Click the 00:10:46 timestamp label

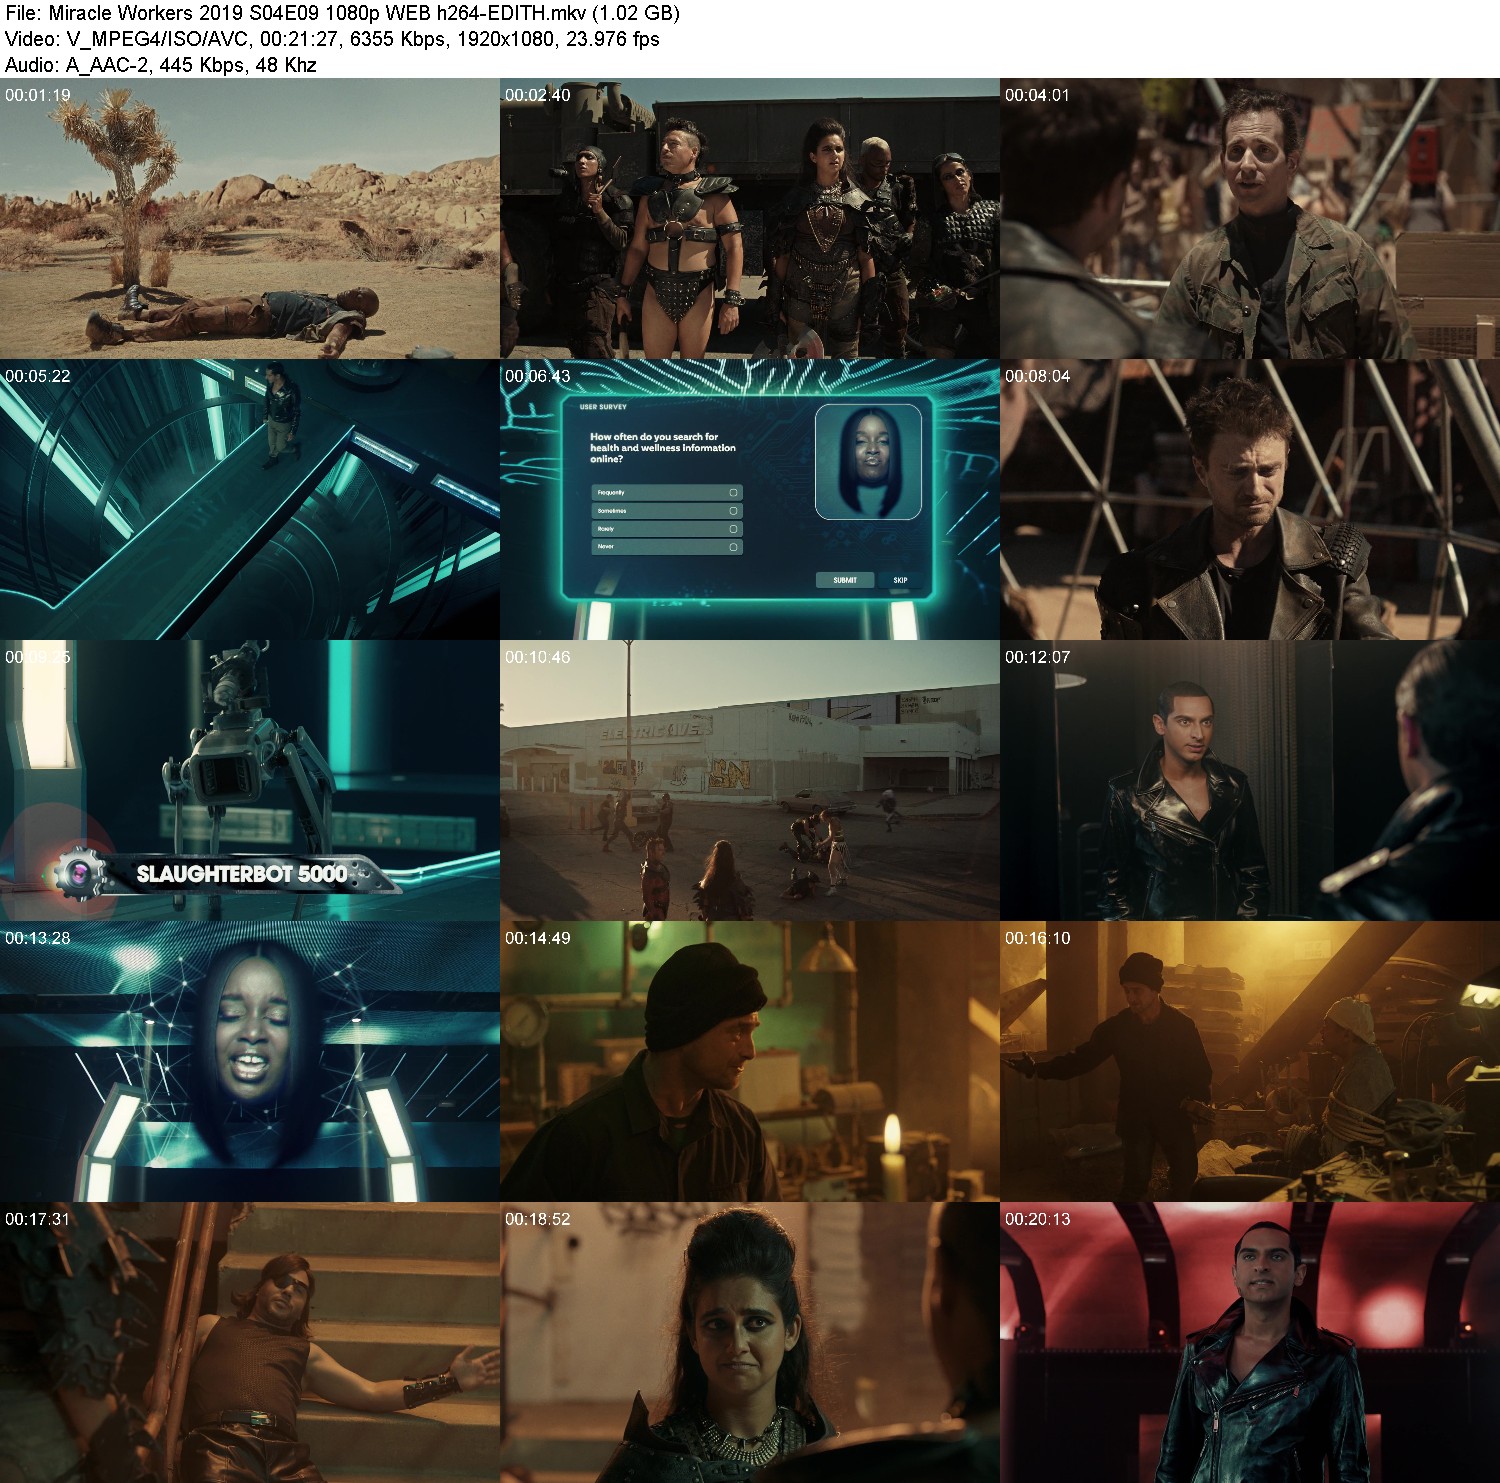(538, 657)
